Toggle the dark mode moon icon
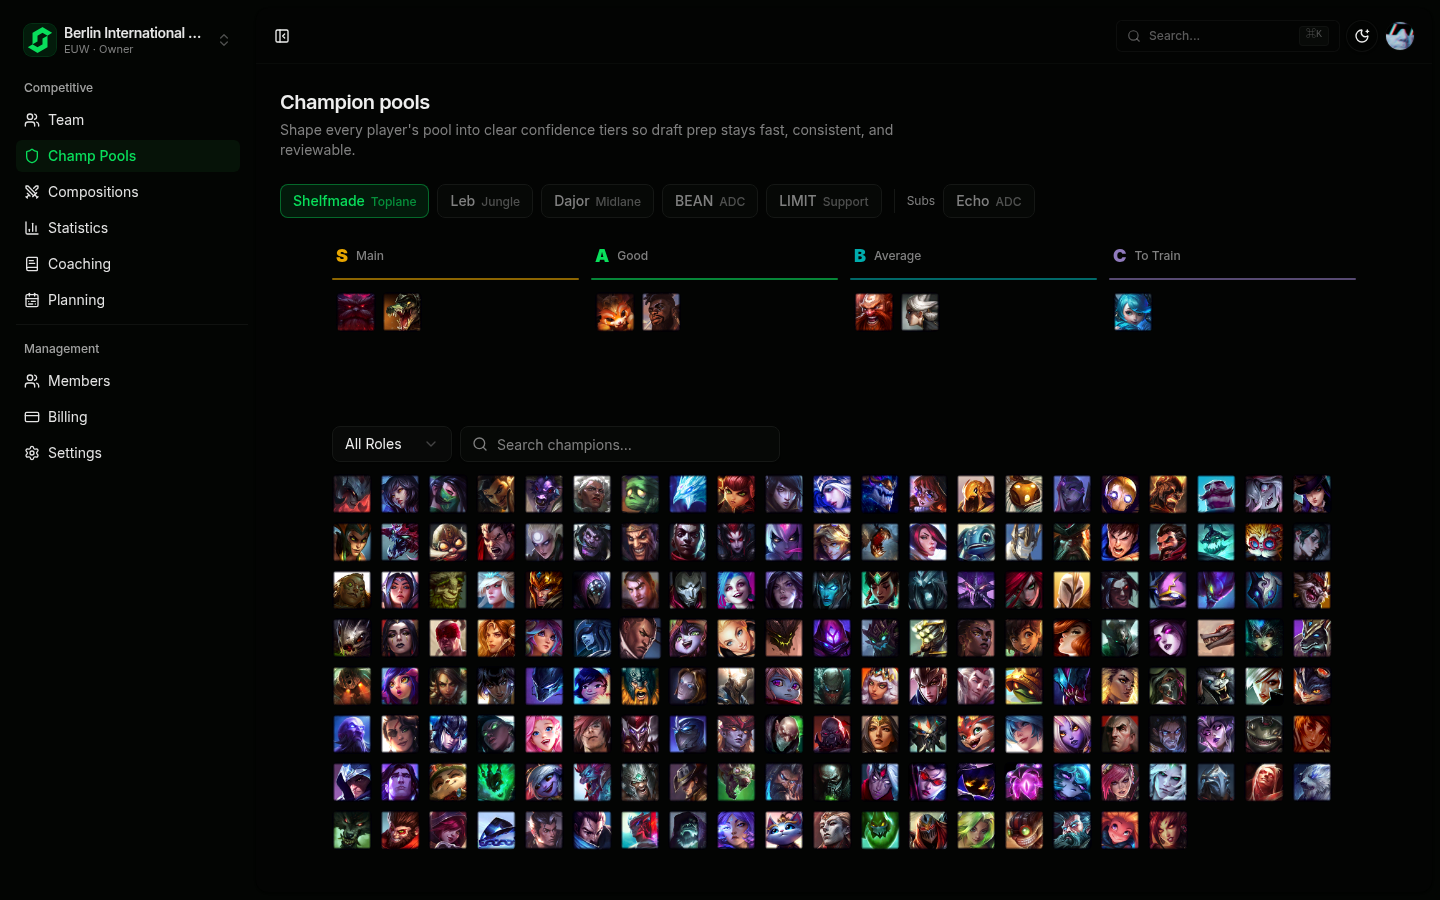The image size is (1440, 900). (x=1362, y=36)
